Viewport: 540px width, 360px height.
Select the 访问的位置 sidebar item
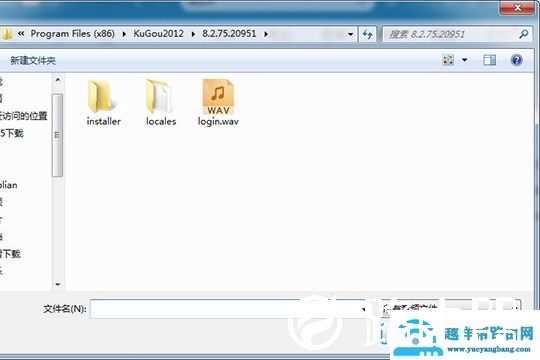(x=23, y=116)
